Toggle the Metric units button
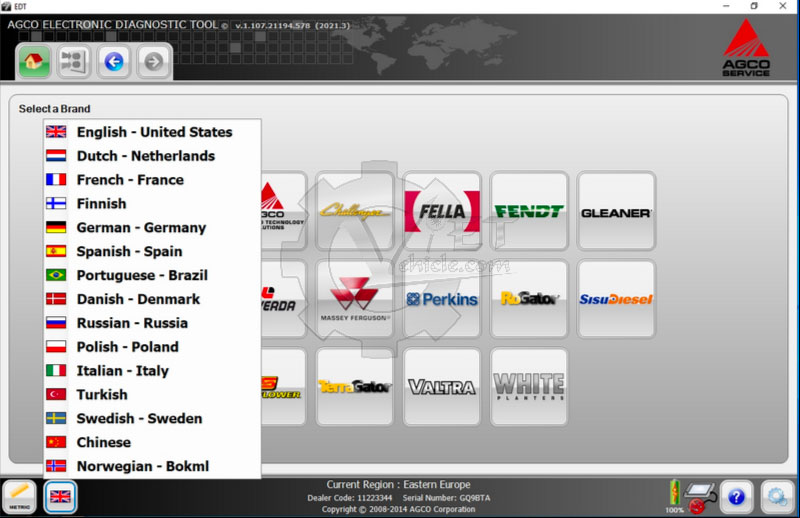Image resolution: width=800 pixels, height=518 pixels. [20, 496]
